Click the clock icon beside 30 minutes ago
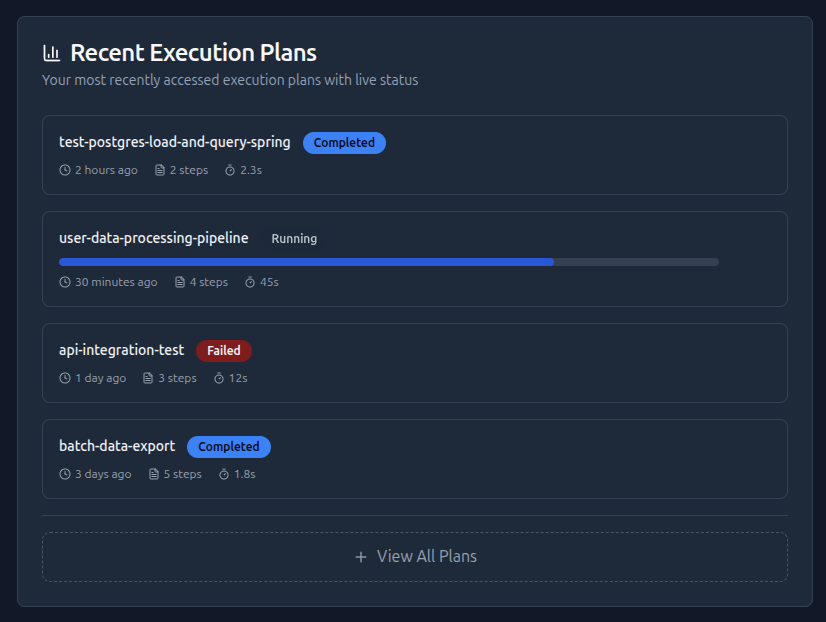 [65, 282]
